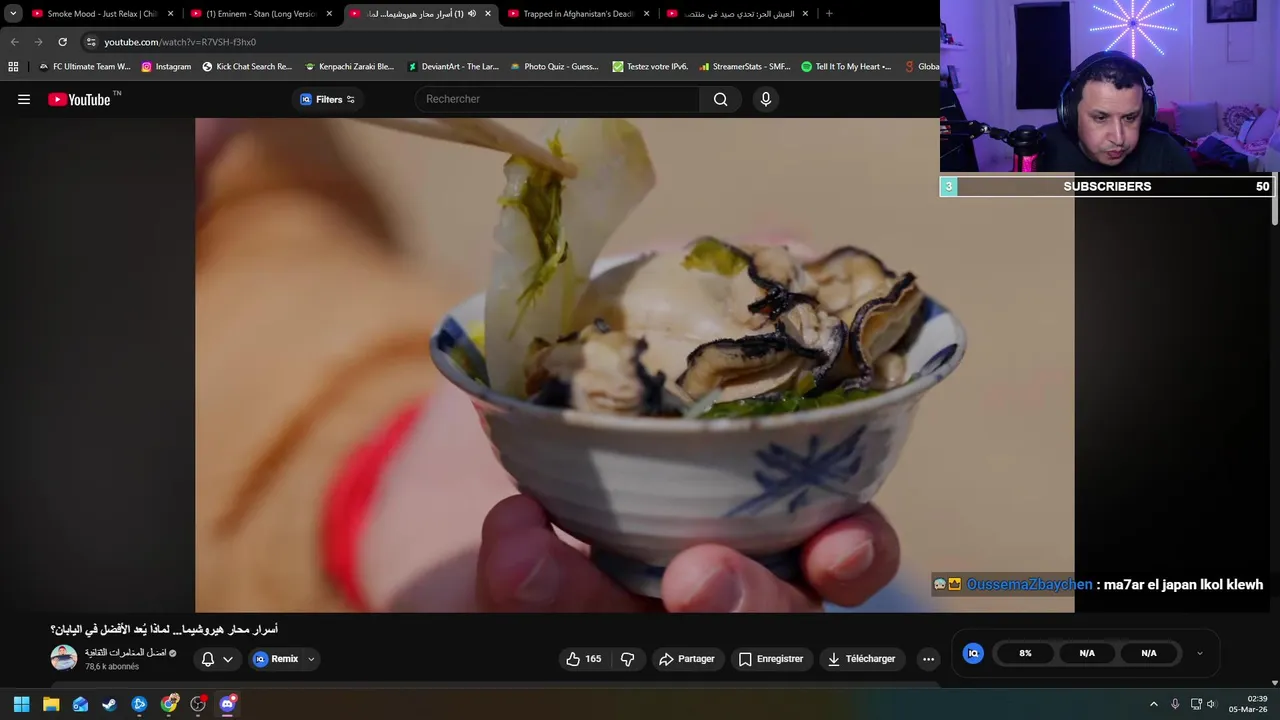The image size is (1280, 720).
Task: Open the bookmarks apps grid icon
Action: (13, 67)
